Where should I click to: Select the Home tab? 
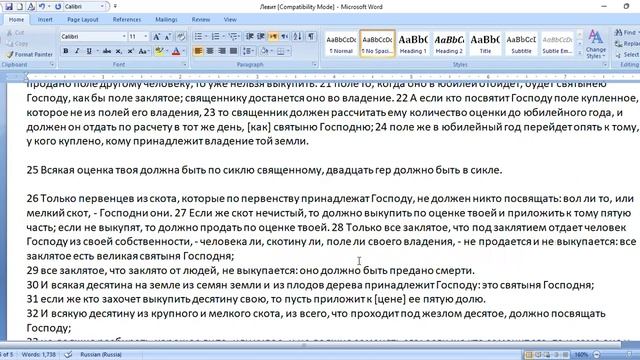click(x=16, y=20)
